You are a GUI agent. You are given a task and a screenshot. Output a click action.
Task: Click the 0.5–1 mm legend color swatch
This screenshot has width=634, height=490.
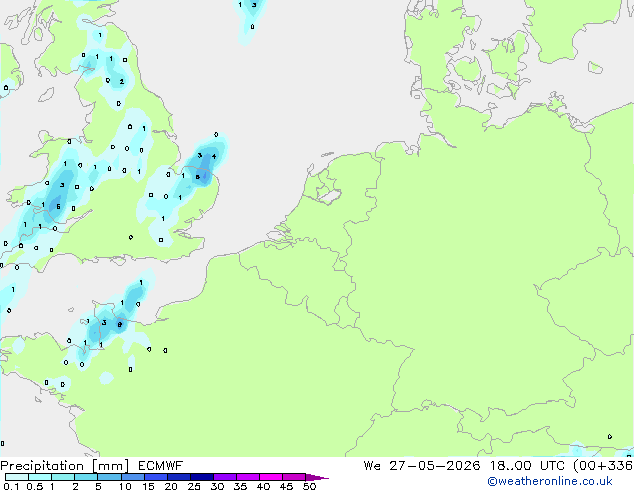click(40, 477)
